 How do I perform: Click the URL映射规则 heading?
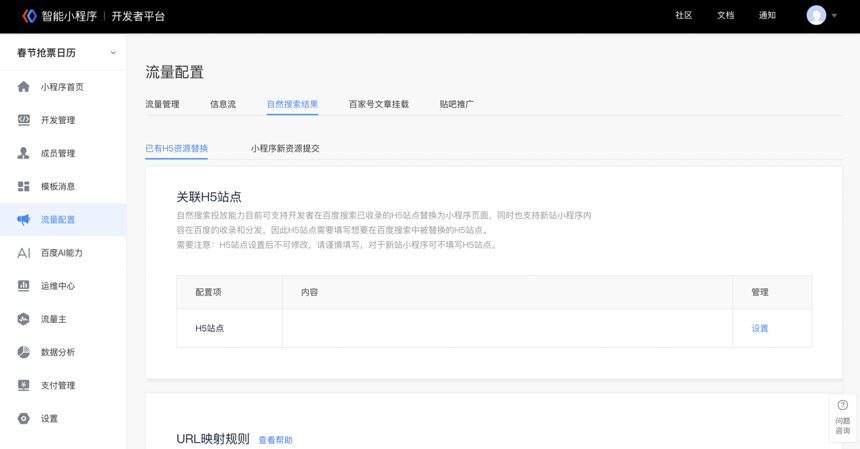pyautogui.click(x=213, y=439)
